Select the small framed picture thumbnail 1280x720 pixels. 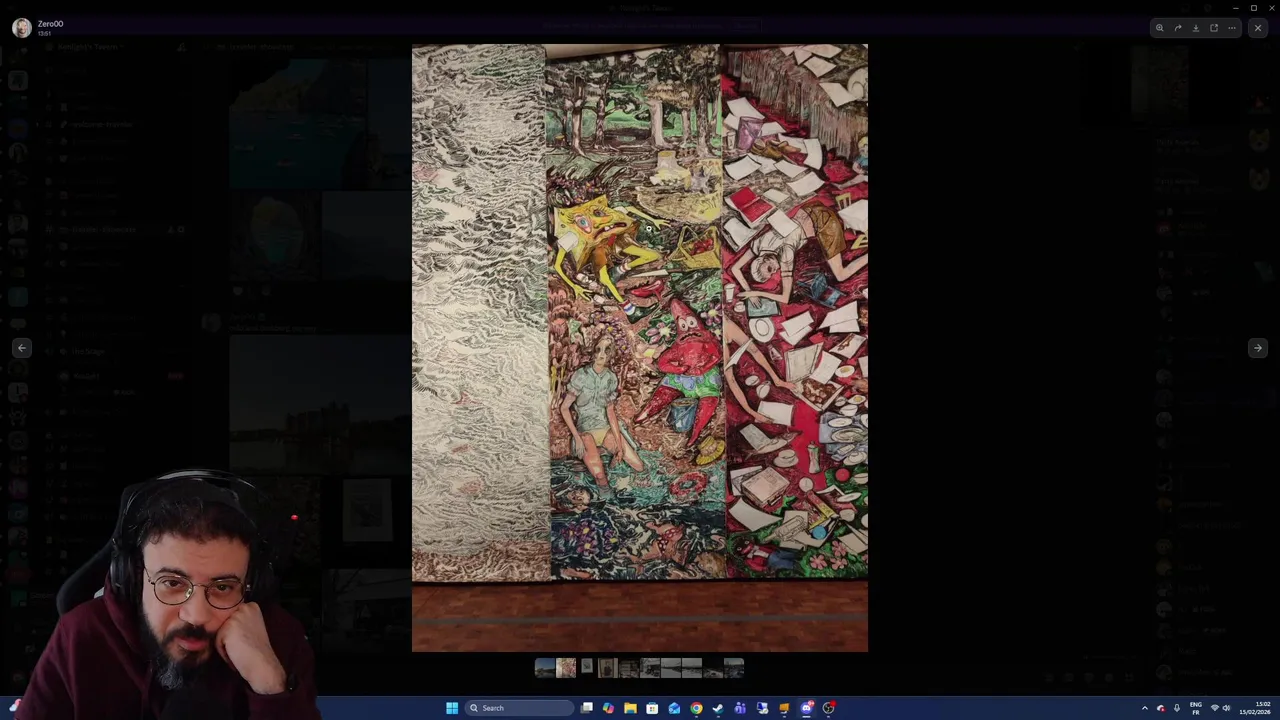click(587, 667)
